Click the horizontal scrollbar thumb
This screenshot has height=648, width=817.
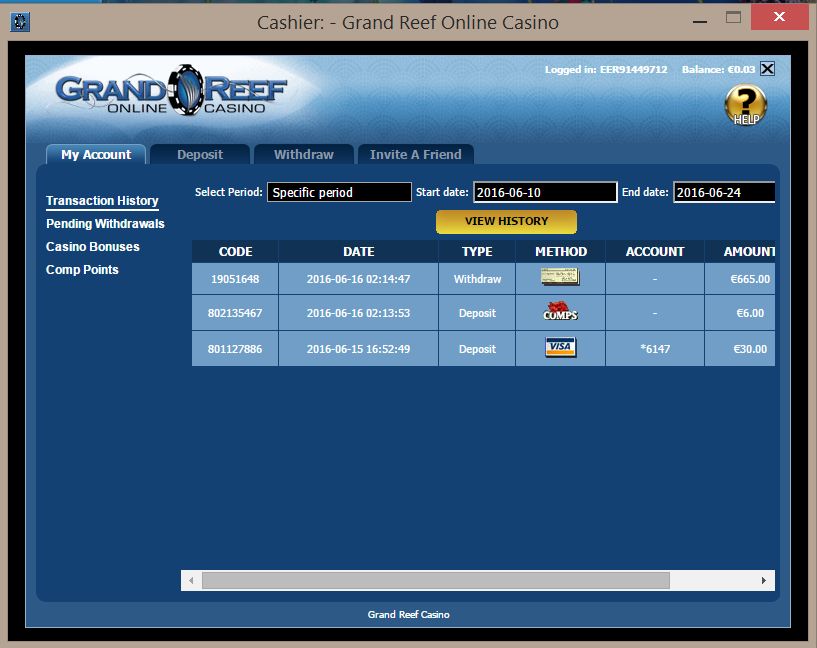[436, 580]
